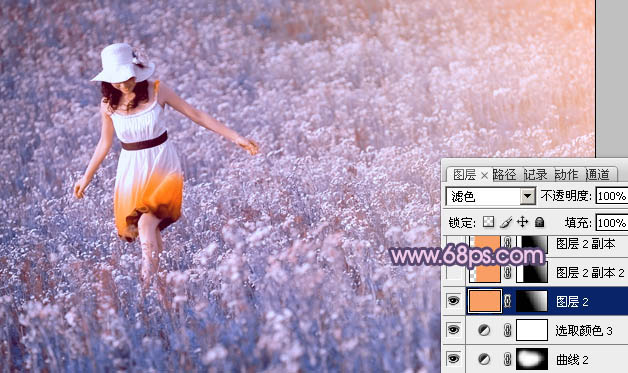Click adjustment icon of 曲线 2 layer

[484, 359]
